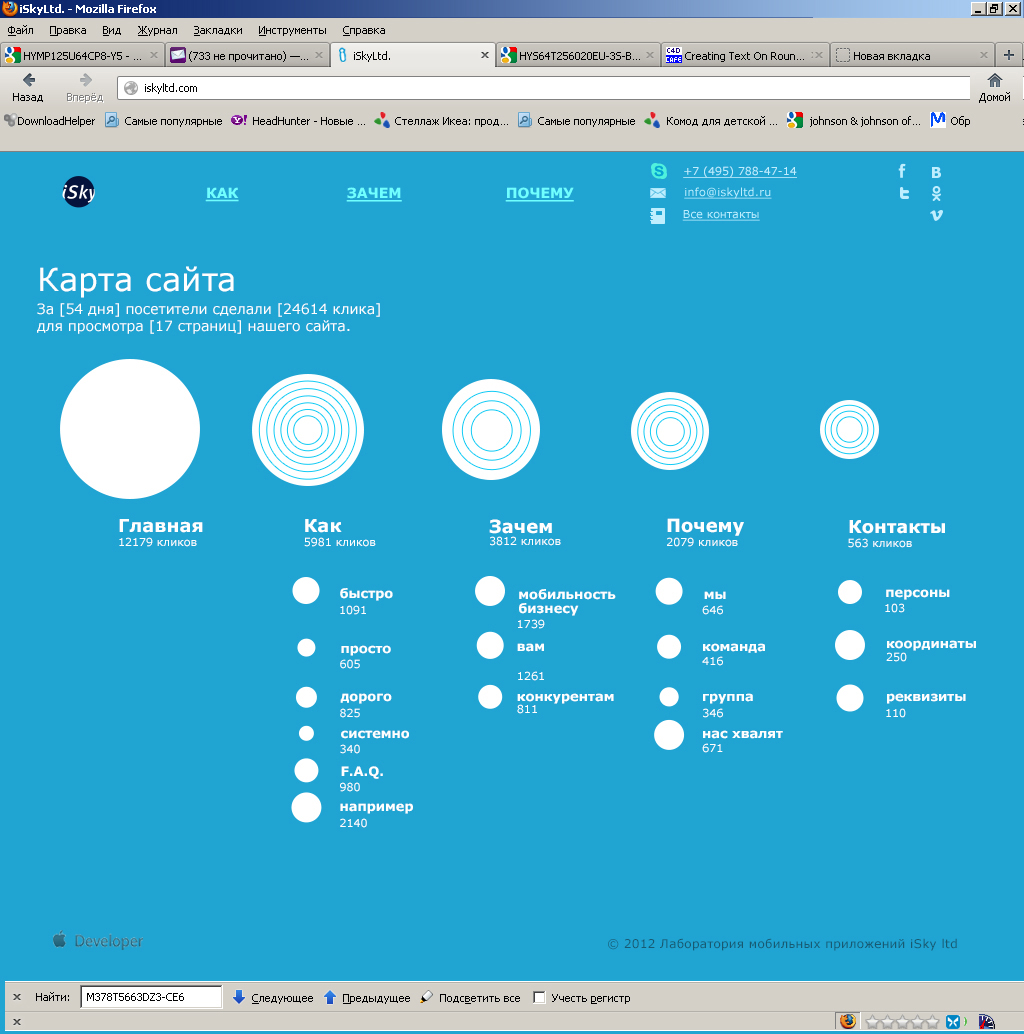1024x1034 pixels.
Task: Click the circle next to нас хвалят
Action: tap(669, 735)
